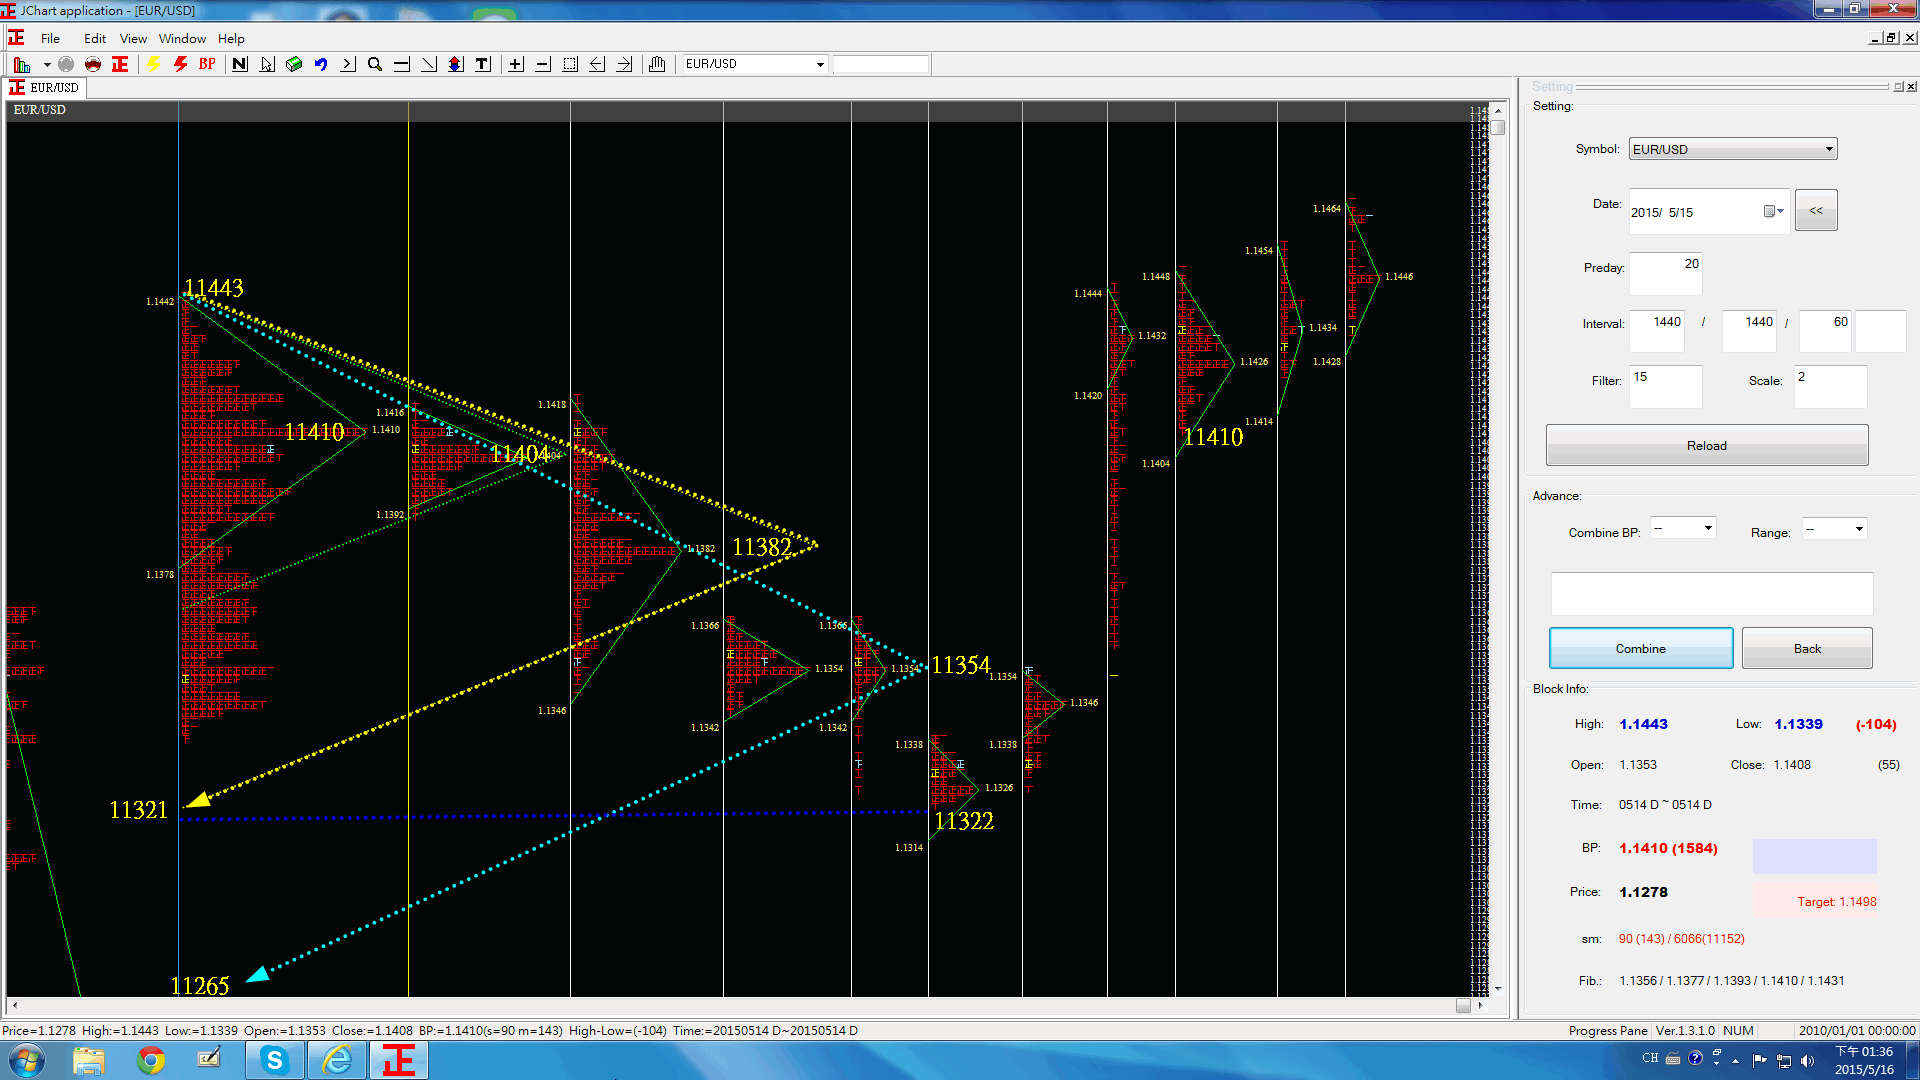Click the red lightning bolt icon
This screenshot has height=1080, width=1920.
[181, 64]
